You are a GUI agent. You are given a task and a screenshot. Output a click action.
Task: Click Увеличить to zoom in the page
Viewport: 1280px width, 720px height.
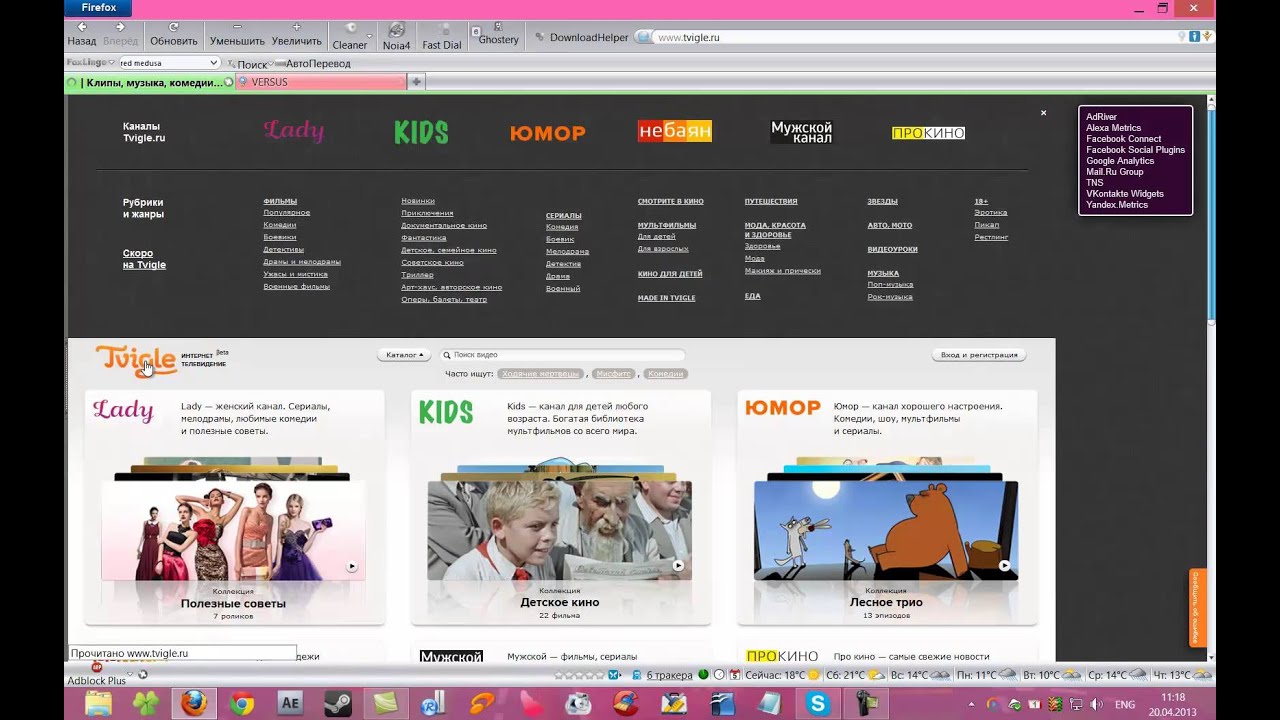click(x=296, y=34)
